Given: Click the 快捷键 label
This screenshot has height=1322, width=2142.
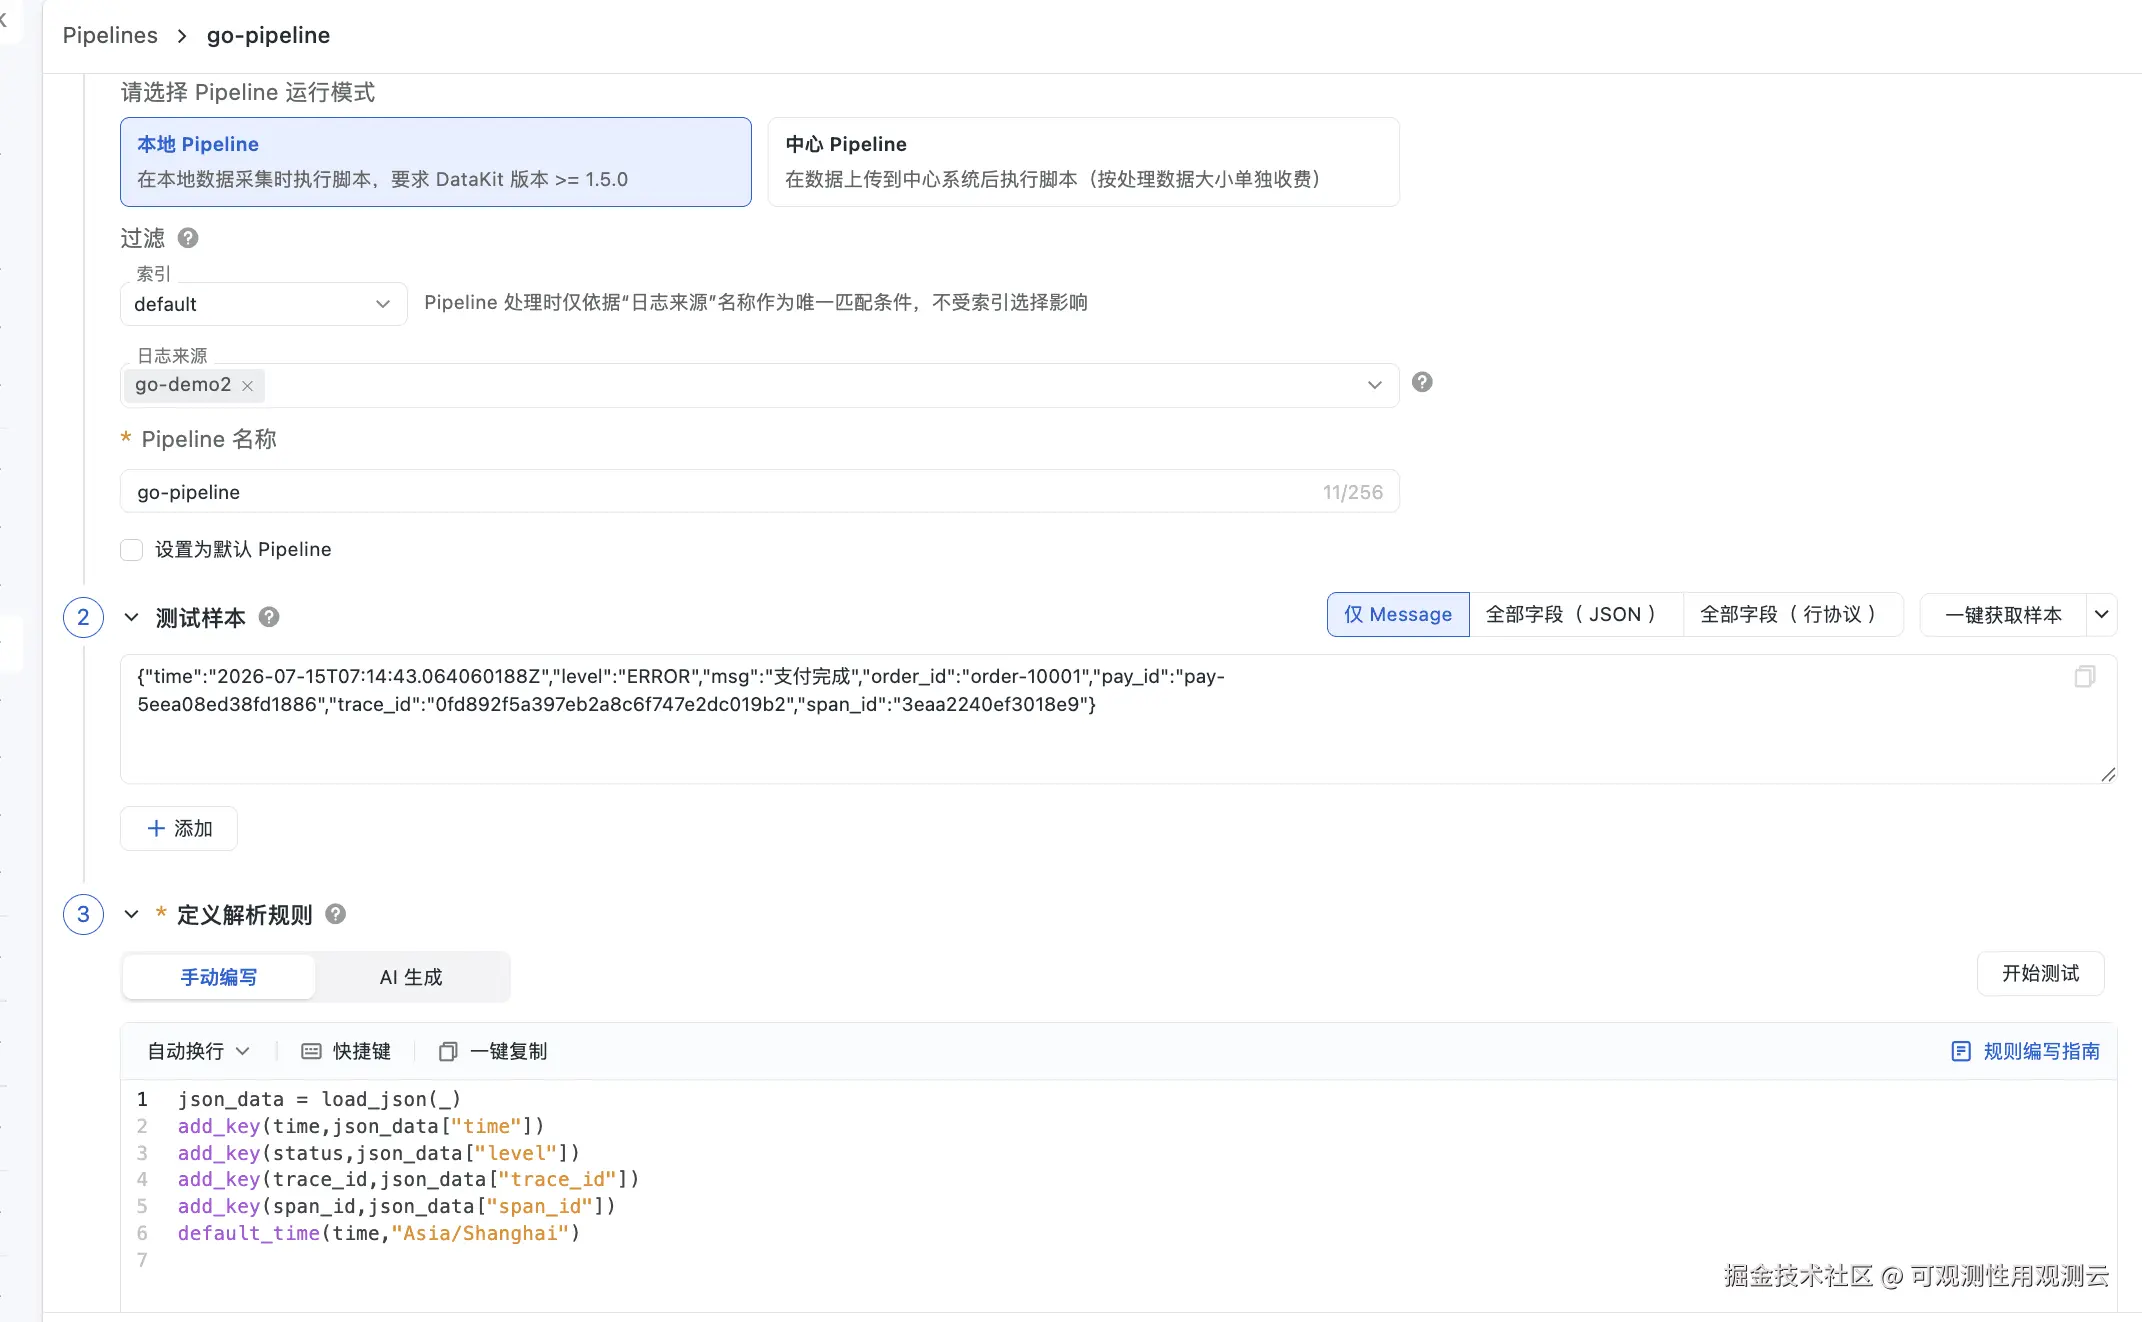Looking at the screenshot, I should pos(362,1051).
